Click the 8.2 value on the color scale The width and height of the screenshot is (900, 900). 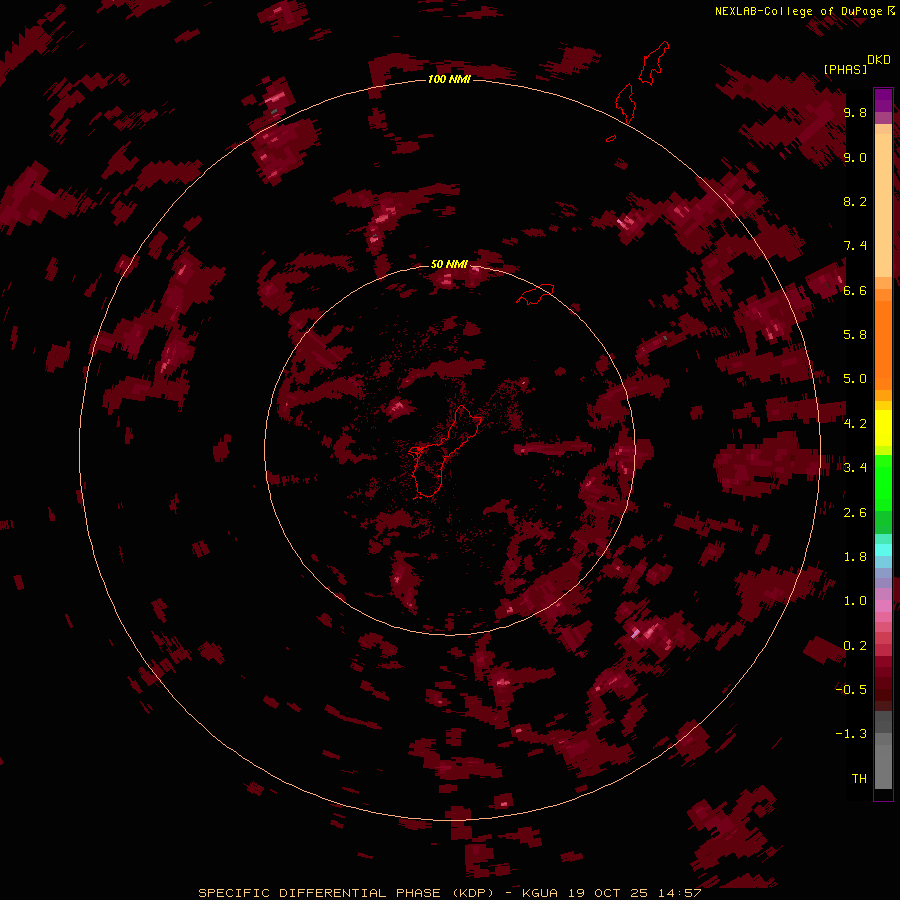(x=855, y=201)
